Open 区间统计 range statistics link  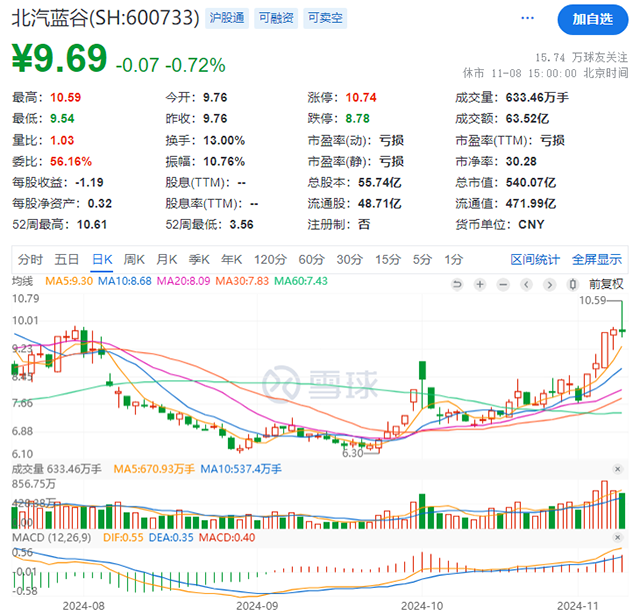click(x=535, y=260)
